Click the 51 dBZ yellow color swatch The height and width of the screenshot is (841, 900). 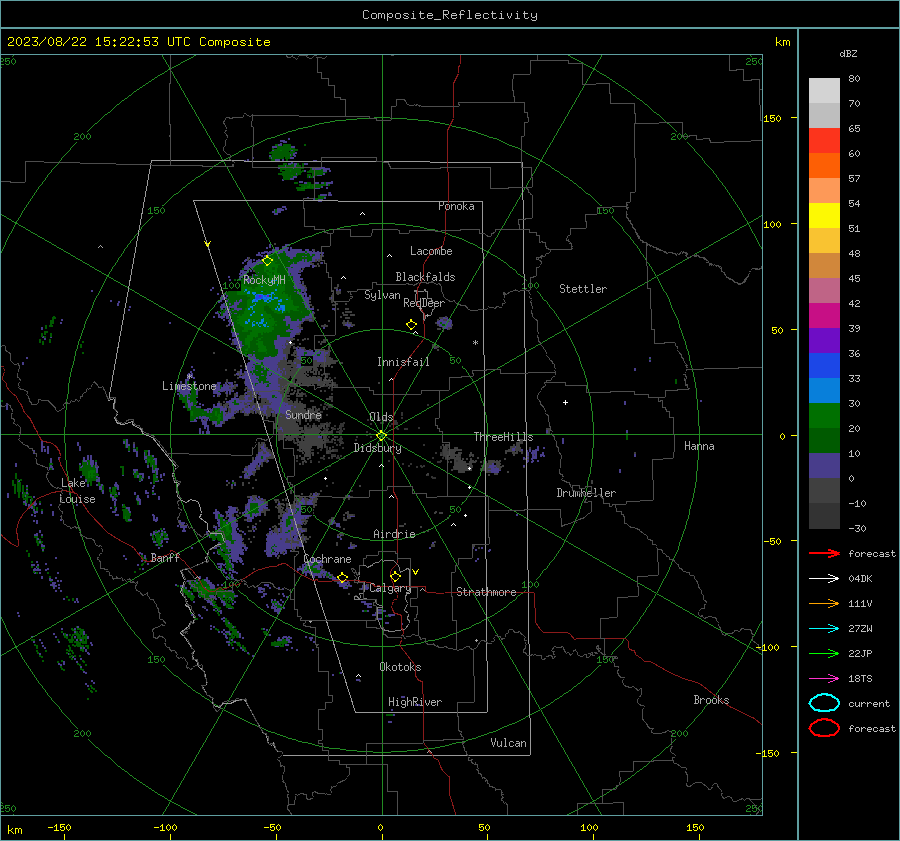(824, 216)
